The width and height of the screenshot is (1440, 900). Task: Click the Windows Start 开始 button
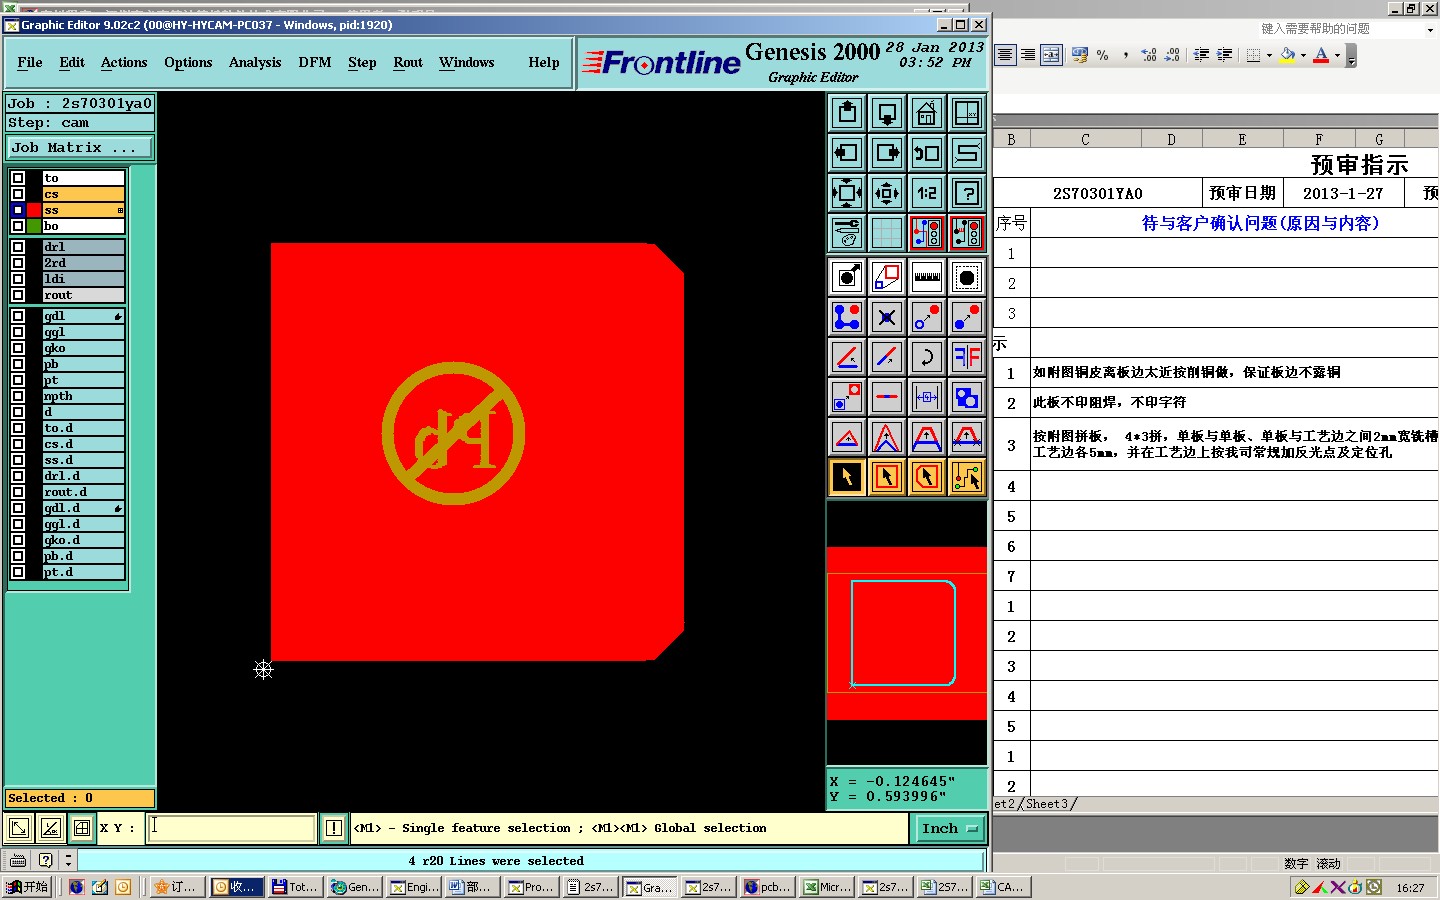click(27, 887)
